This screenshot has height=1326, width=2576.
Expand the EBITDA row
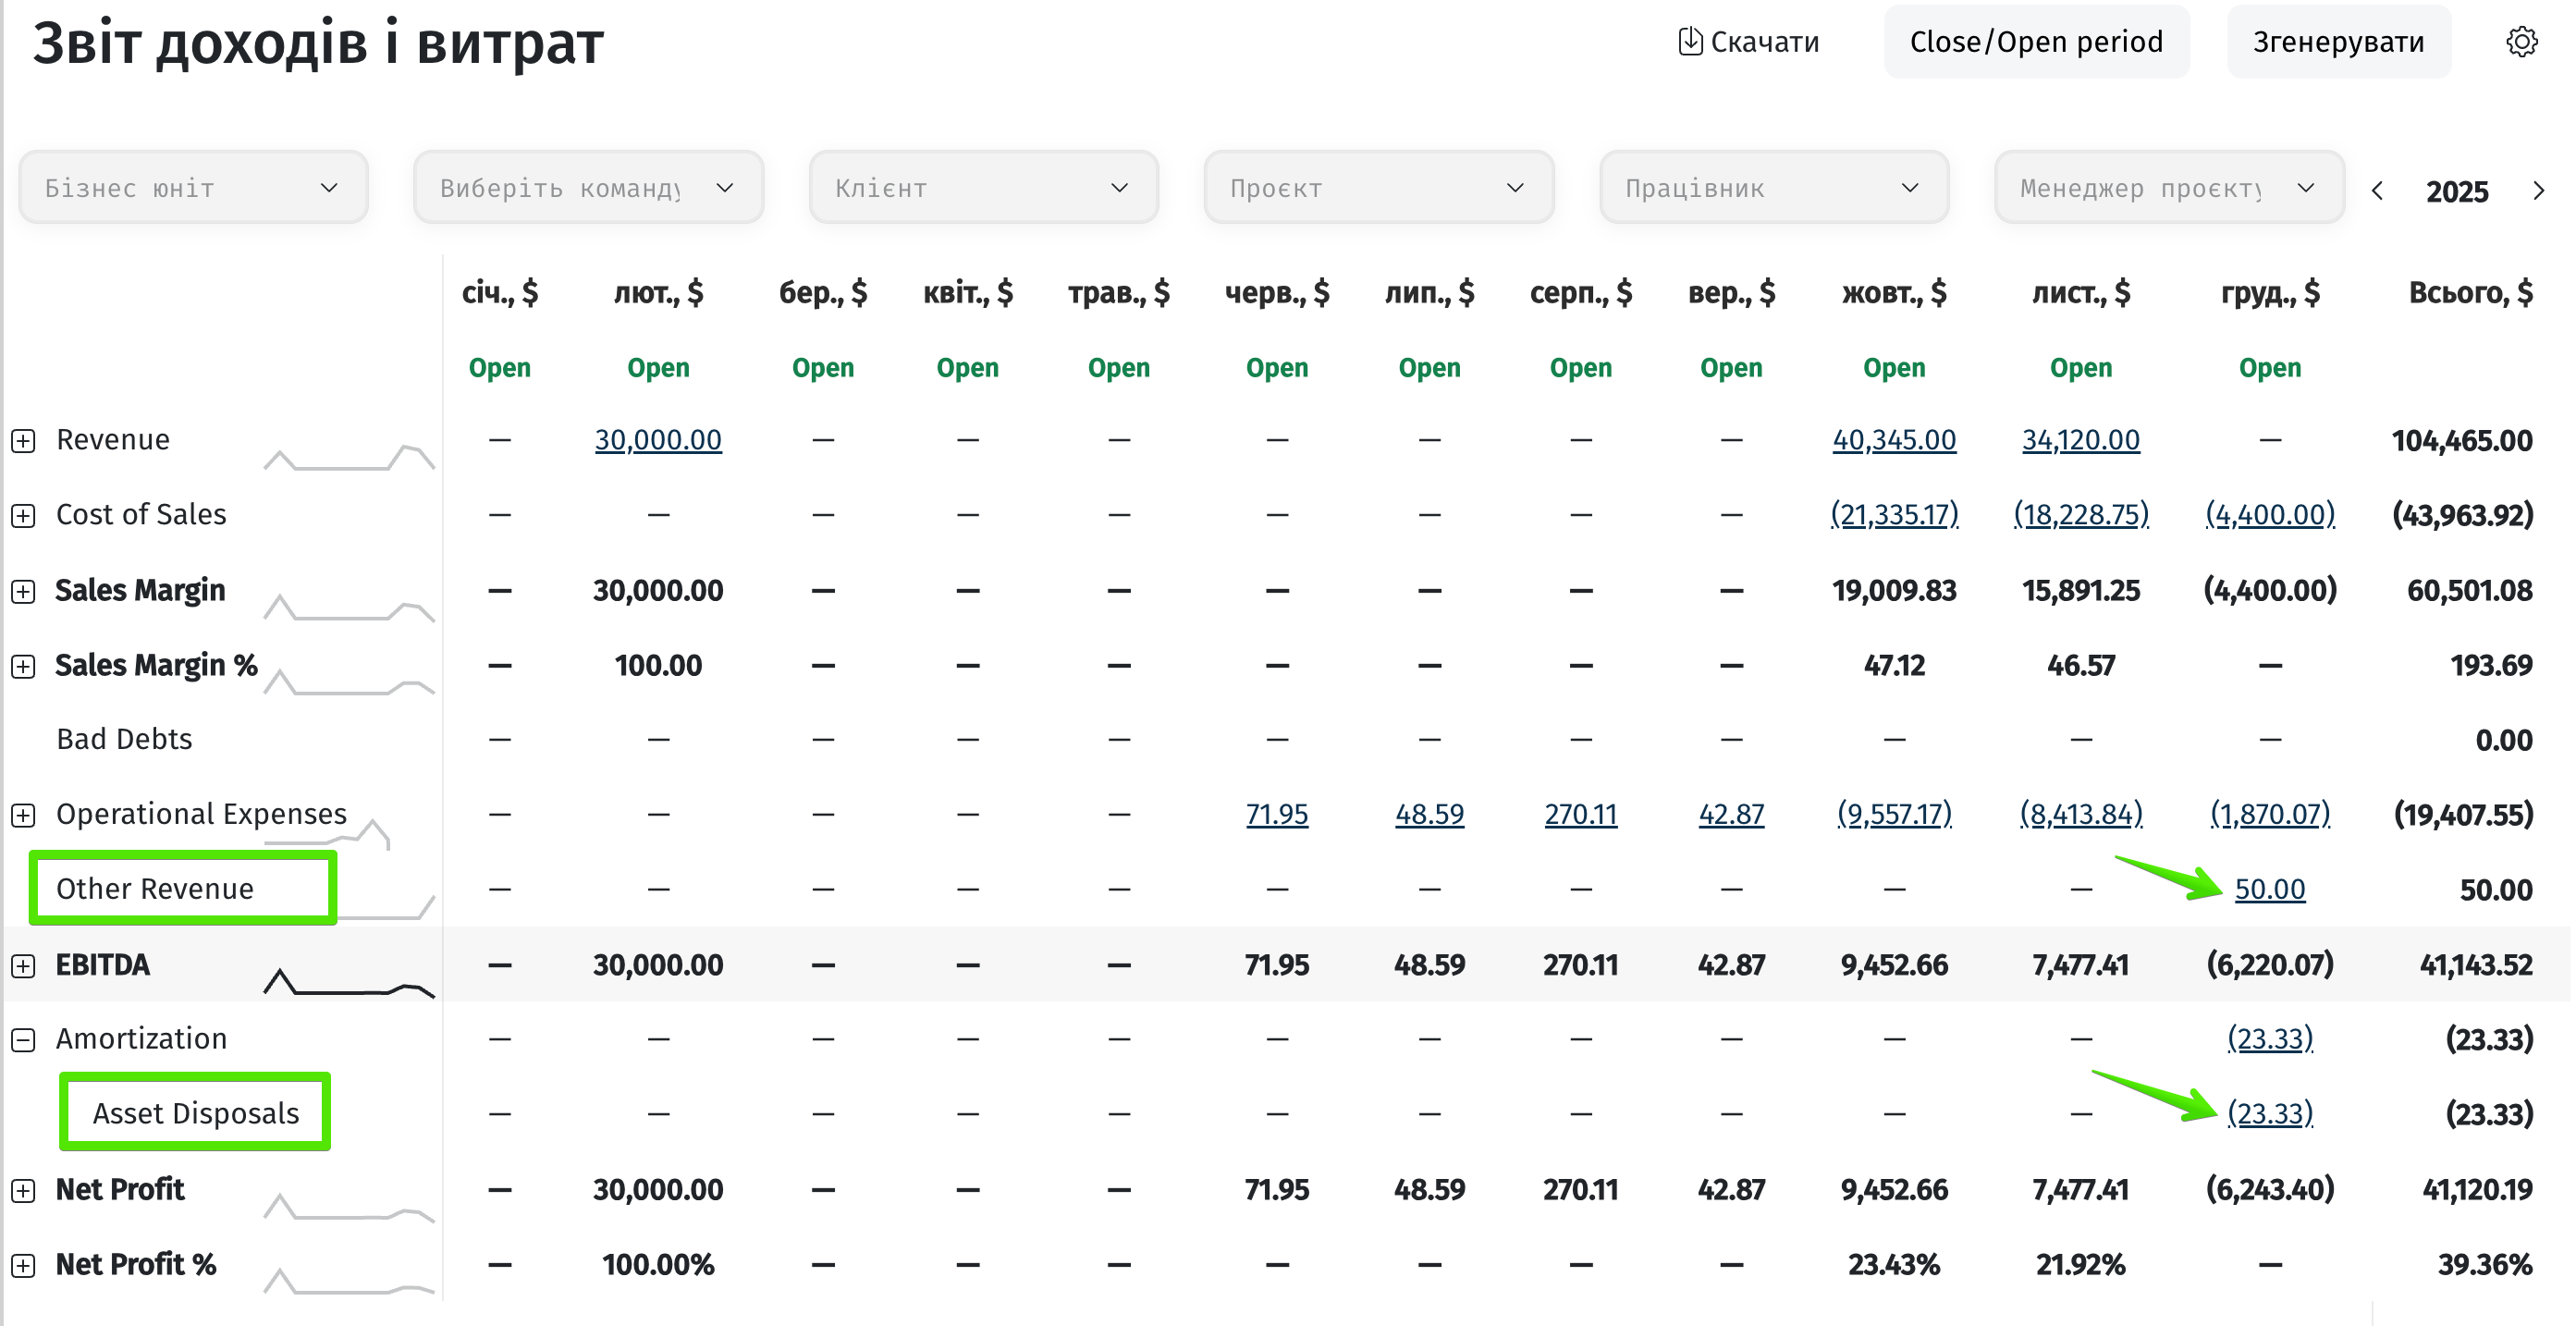(23, 966)
